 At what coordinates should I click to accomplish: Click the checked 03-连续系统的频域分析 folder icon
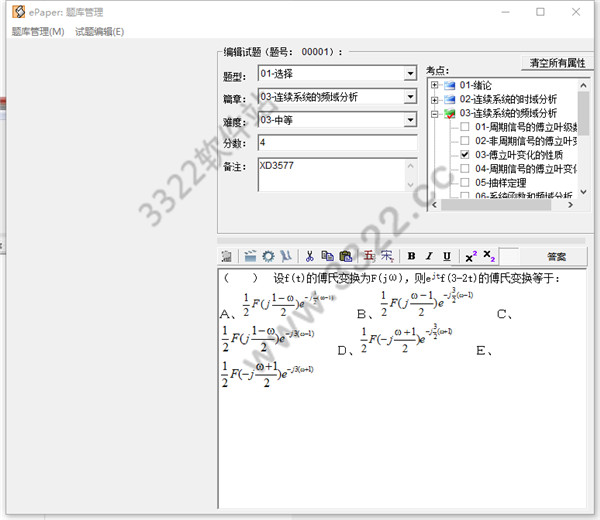pos(449,113)
